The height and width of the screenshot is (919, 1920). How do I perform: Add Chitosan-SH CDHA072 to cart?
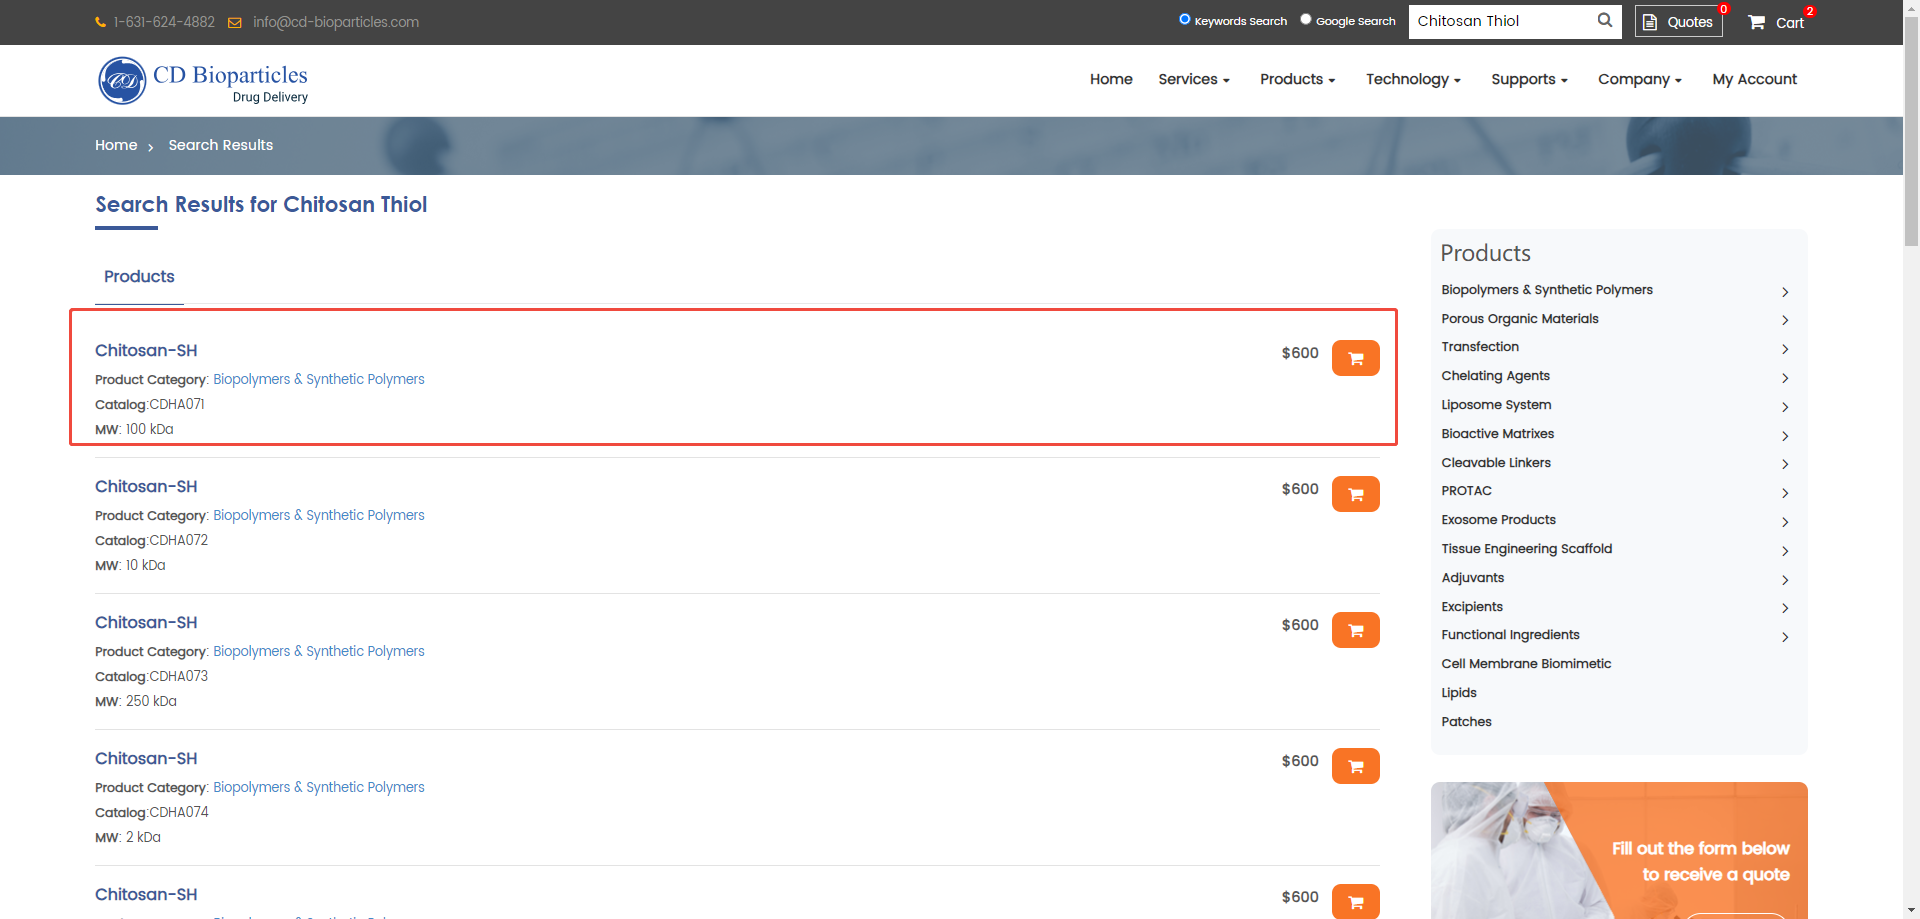[1355, 494]
